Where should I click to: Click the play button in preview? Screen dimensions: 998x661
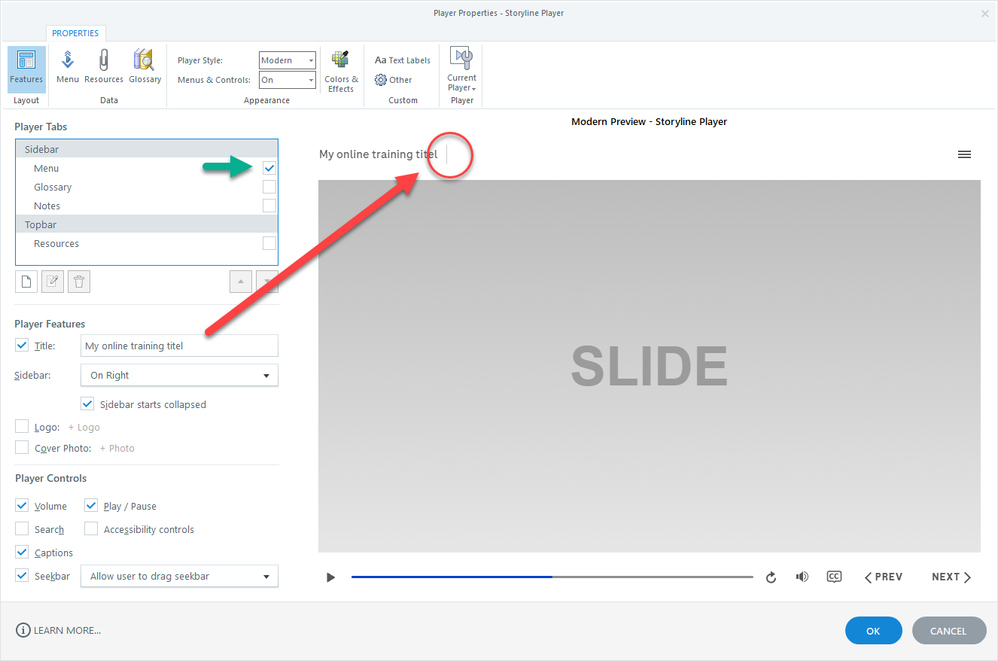(330, 577)
